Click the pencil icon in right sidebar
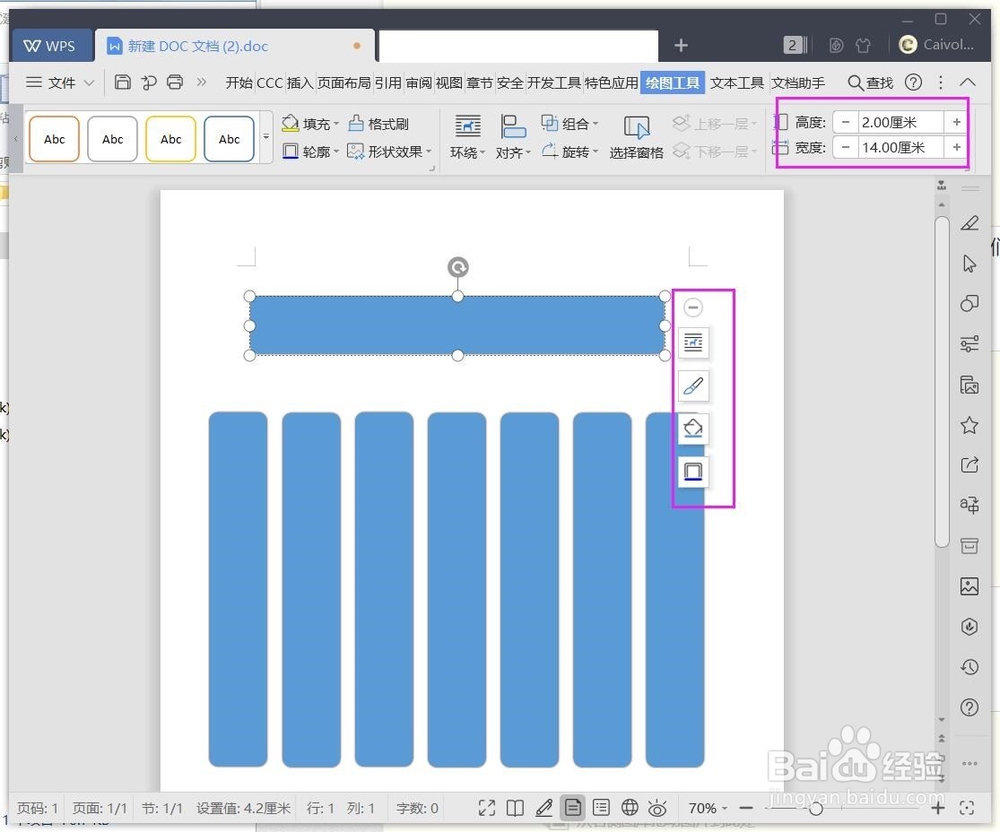The height and width of the screenshot is (832, 1000). (x=969, y=223)
